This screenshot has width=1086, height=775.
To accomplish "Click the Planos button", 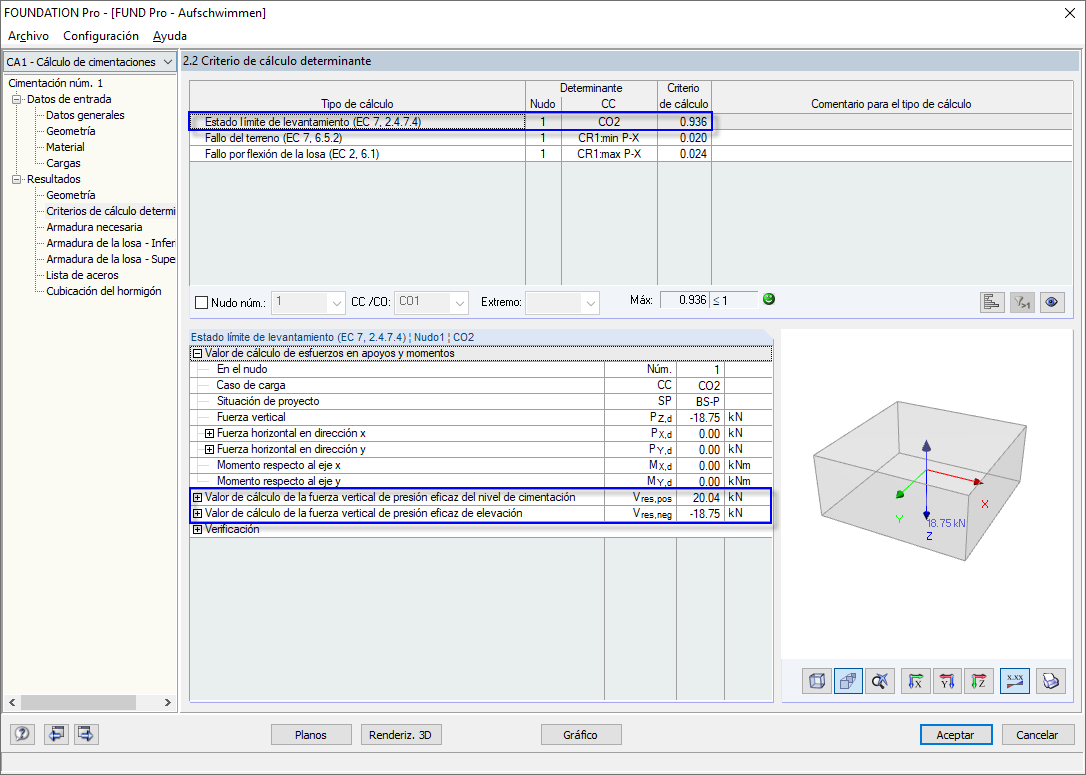I will click(x=311, y=734).
